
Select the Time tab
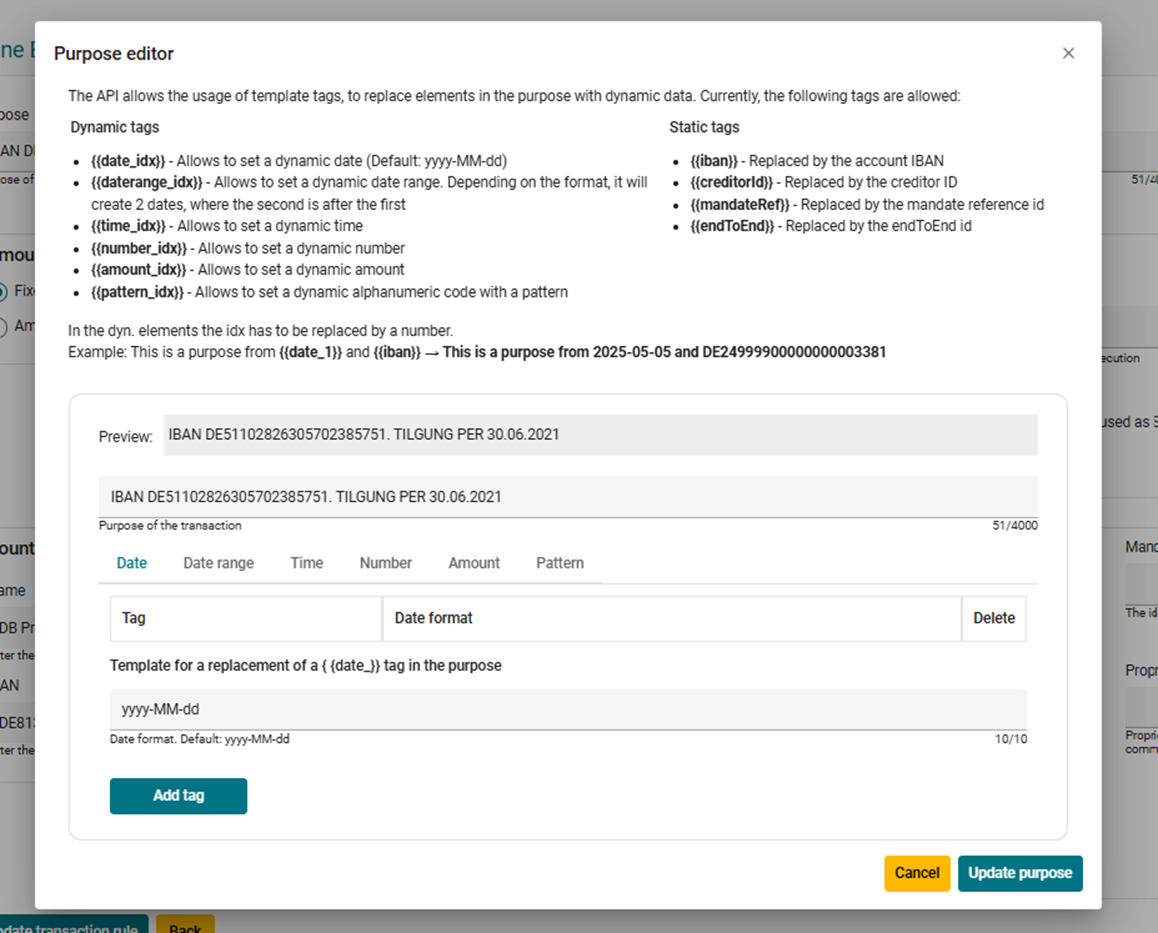(307, 563)
